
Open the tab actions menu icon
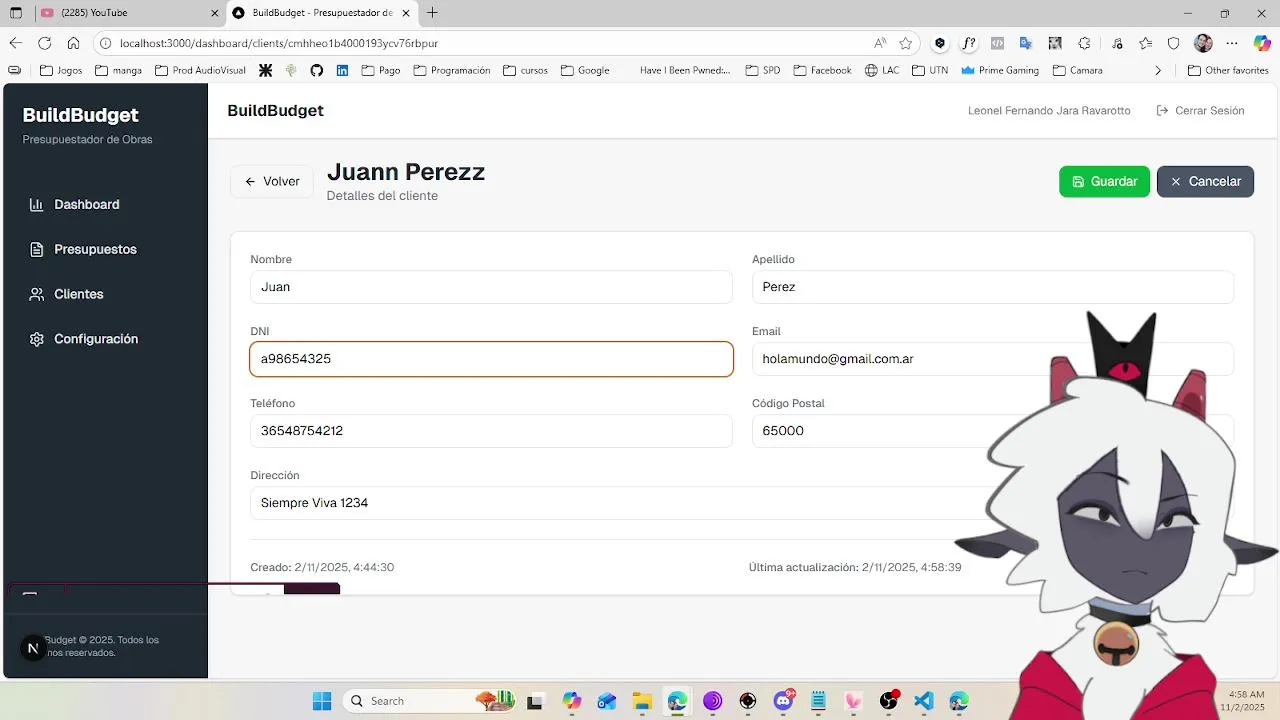coord(15,13)
